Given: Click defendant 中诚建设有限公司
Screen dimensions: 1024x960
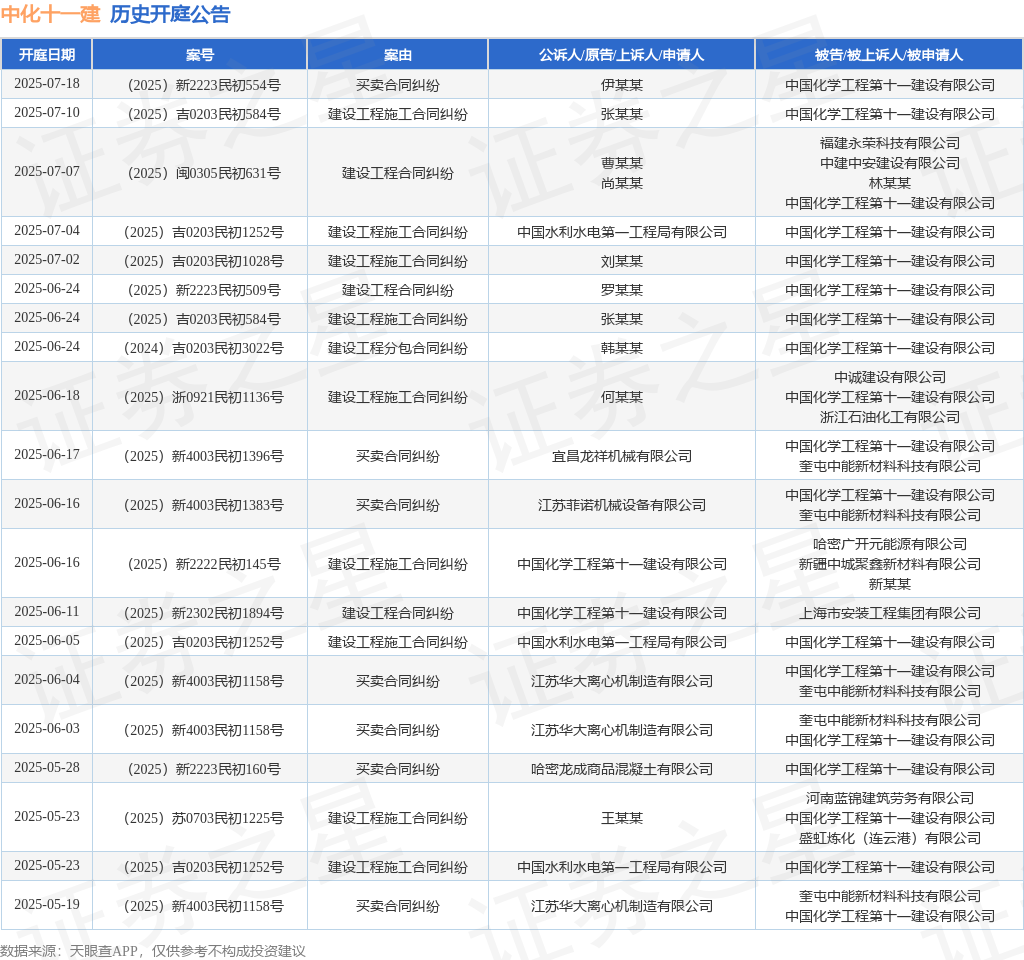Looking at the screenshot, I should pos(889,377).
